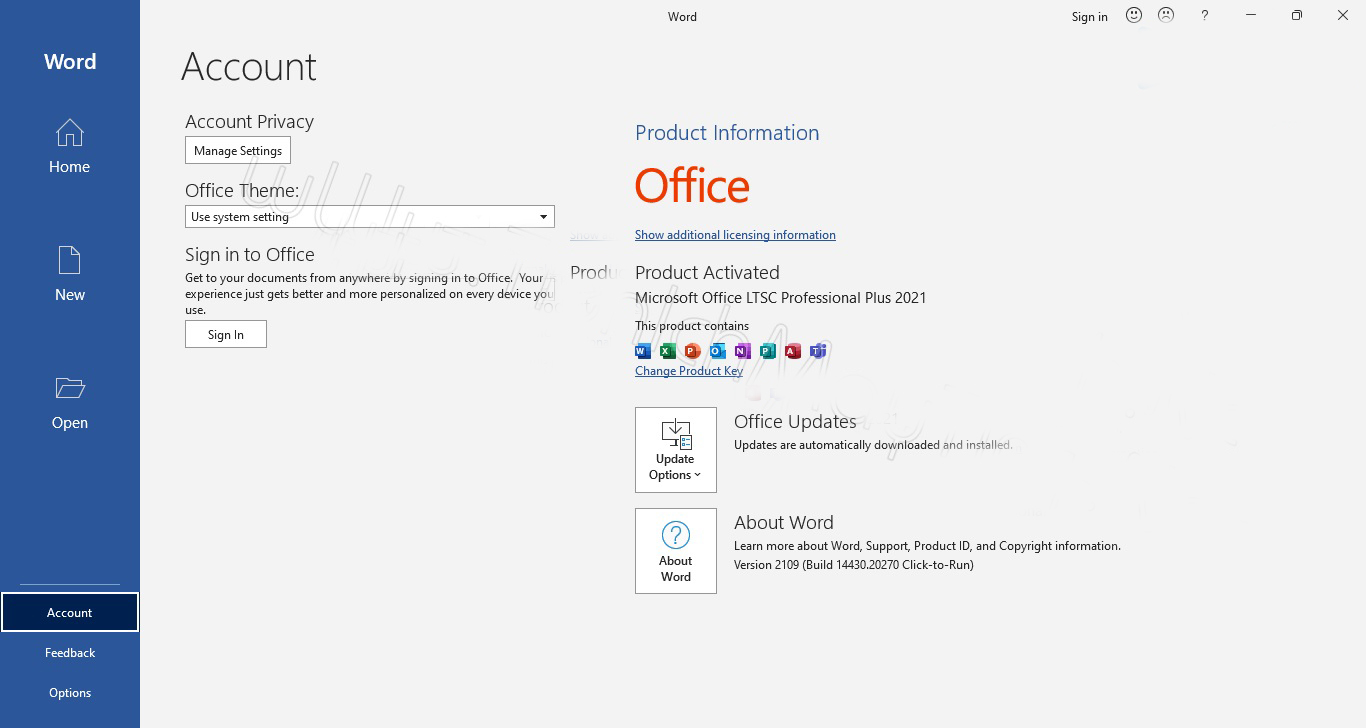1366x728 pixels.
Task: Click the Office logo in Product Information
Action: coord(692,186)
